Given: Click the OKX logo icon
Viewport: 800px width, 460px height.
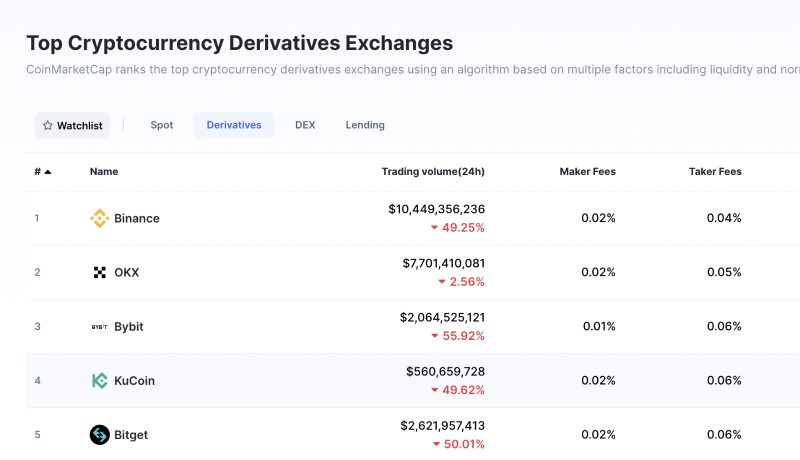Looking at the screenshot, I should (x=99, y=272).
